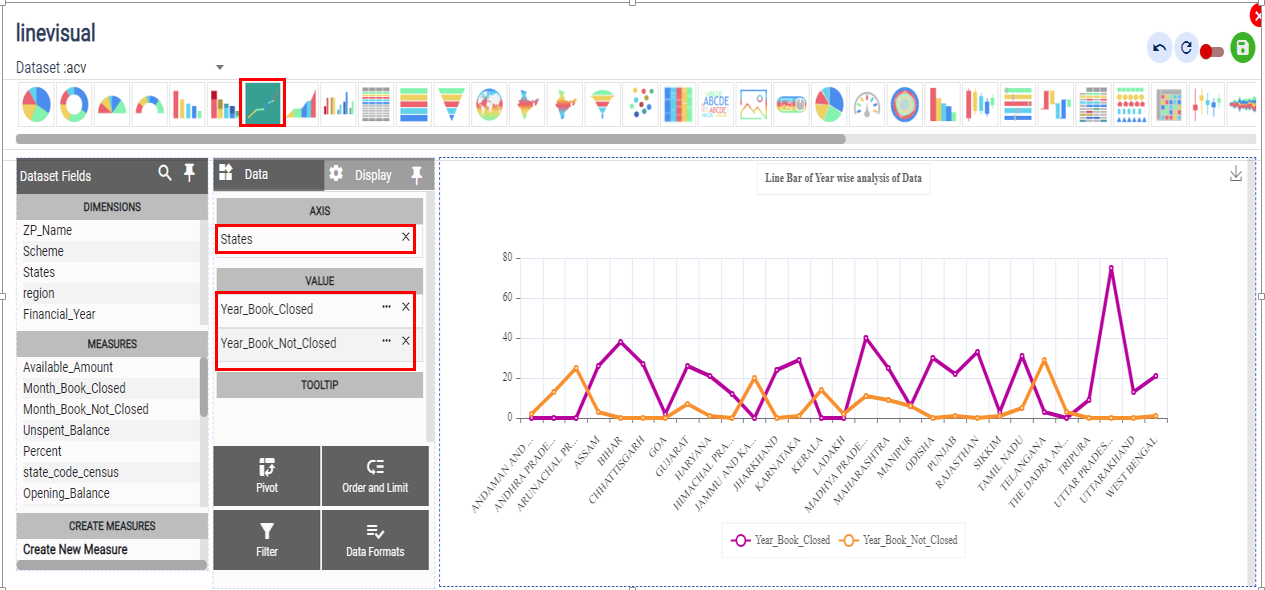Choose the funnel chart icon
1265x590 pixels.
coord(451,103)
